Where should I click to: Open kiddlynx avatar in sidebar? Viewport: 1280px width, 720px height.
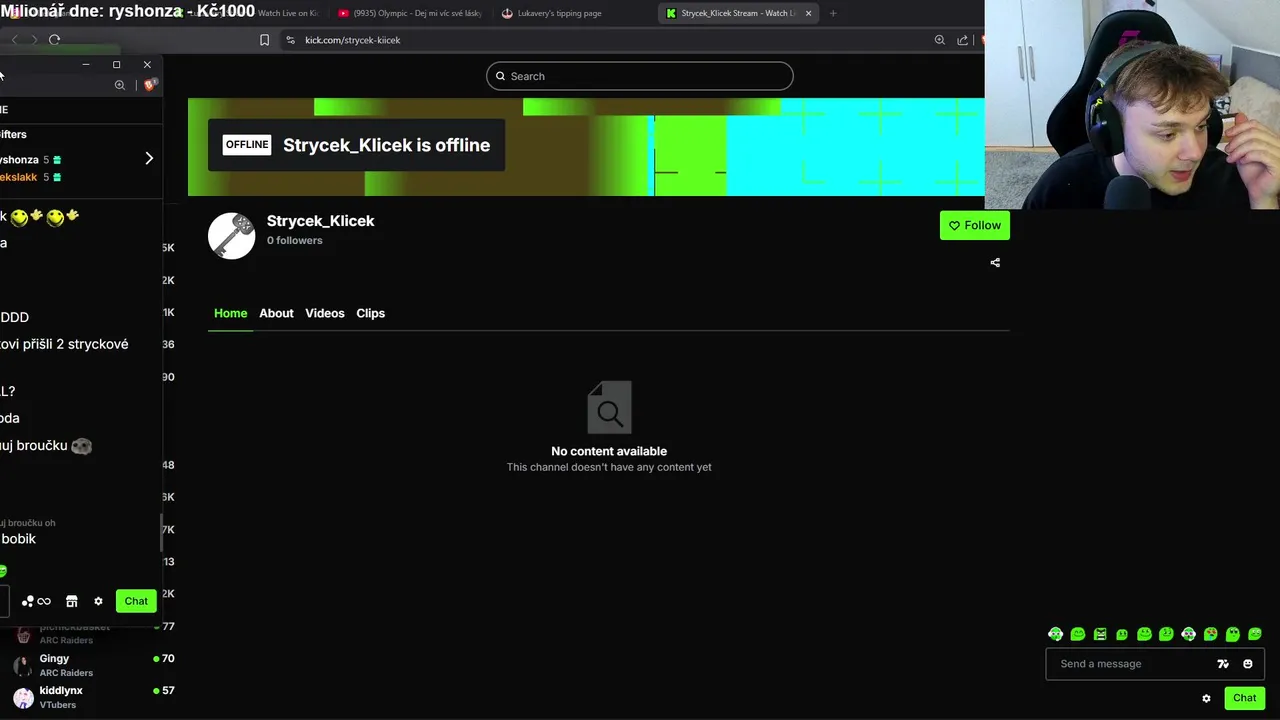pos(23,697)
